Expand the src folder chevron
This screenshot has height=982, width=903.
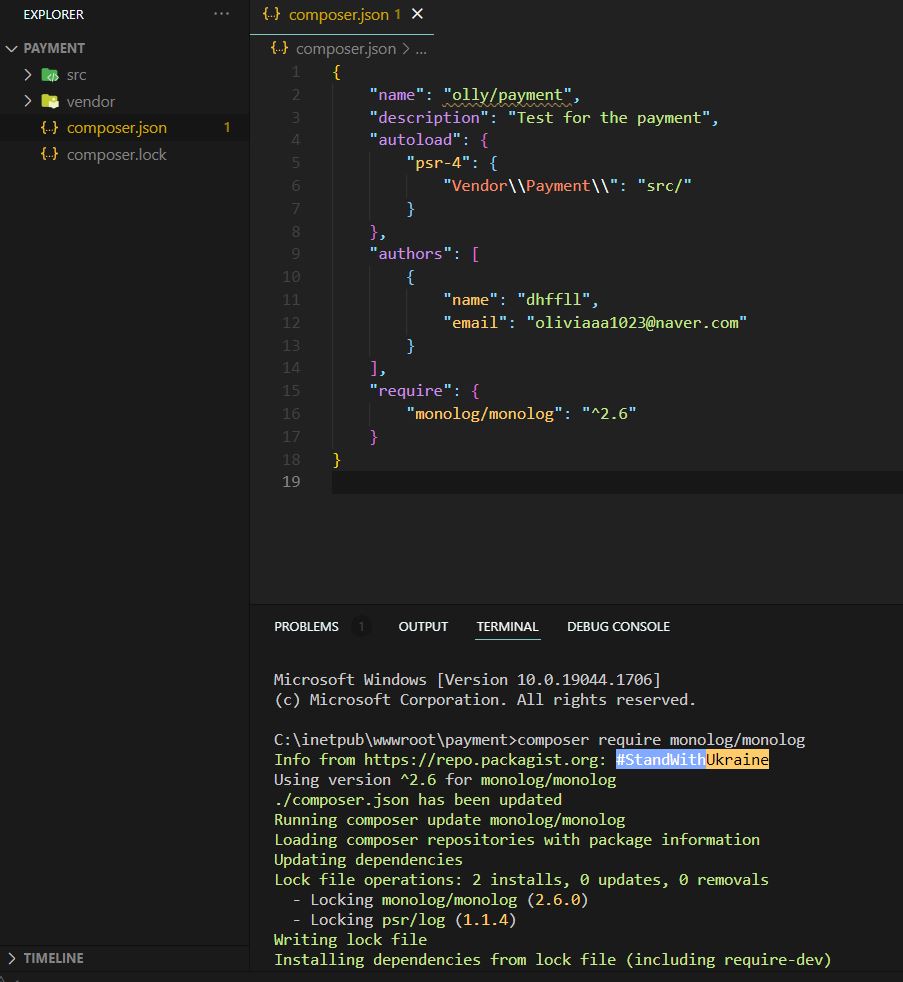pos(28,75)
